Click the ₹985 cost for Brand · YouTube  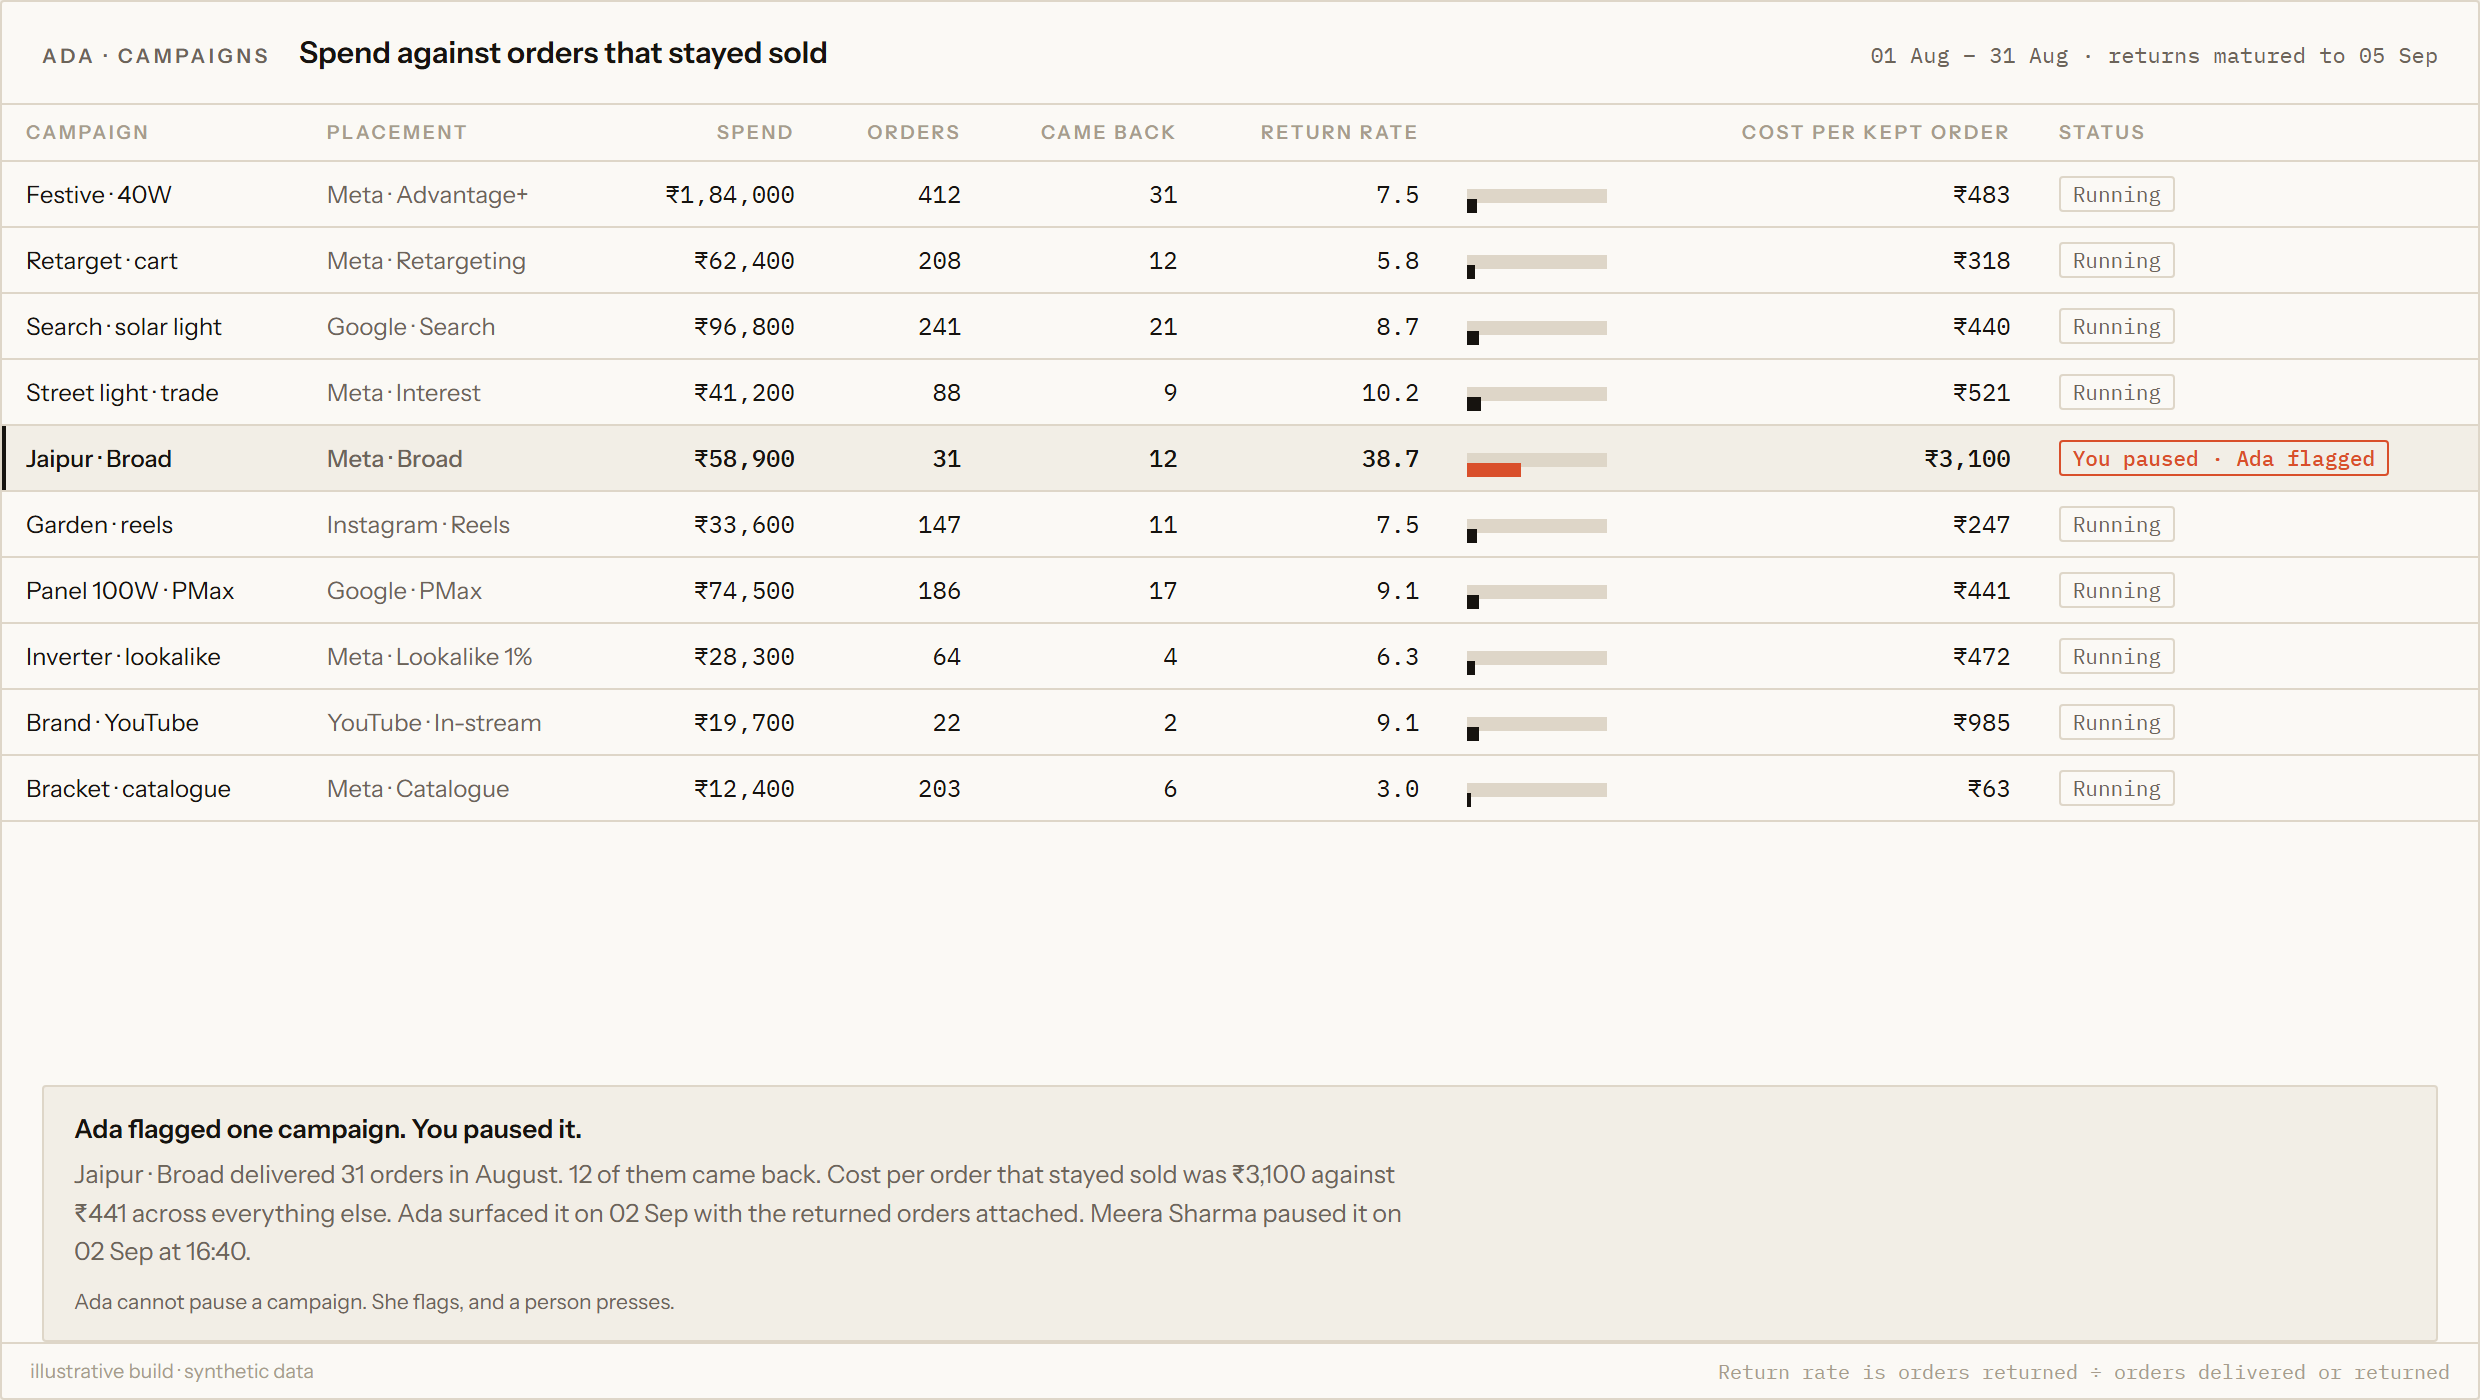coord(1981,723)
